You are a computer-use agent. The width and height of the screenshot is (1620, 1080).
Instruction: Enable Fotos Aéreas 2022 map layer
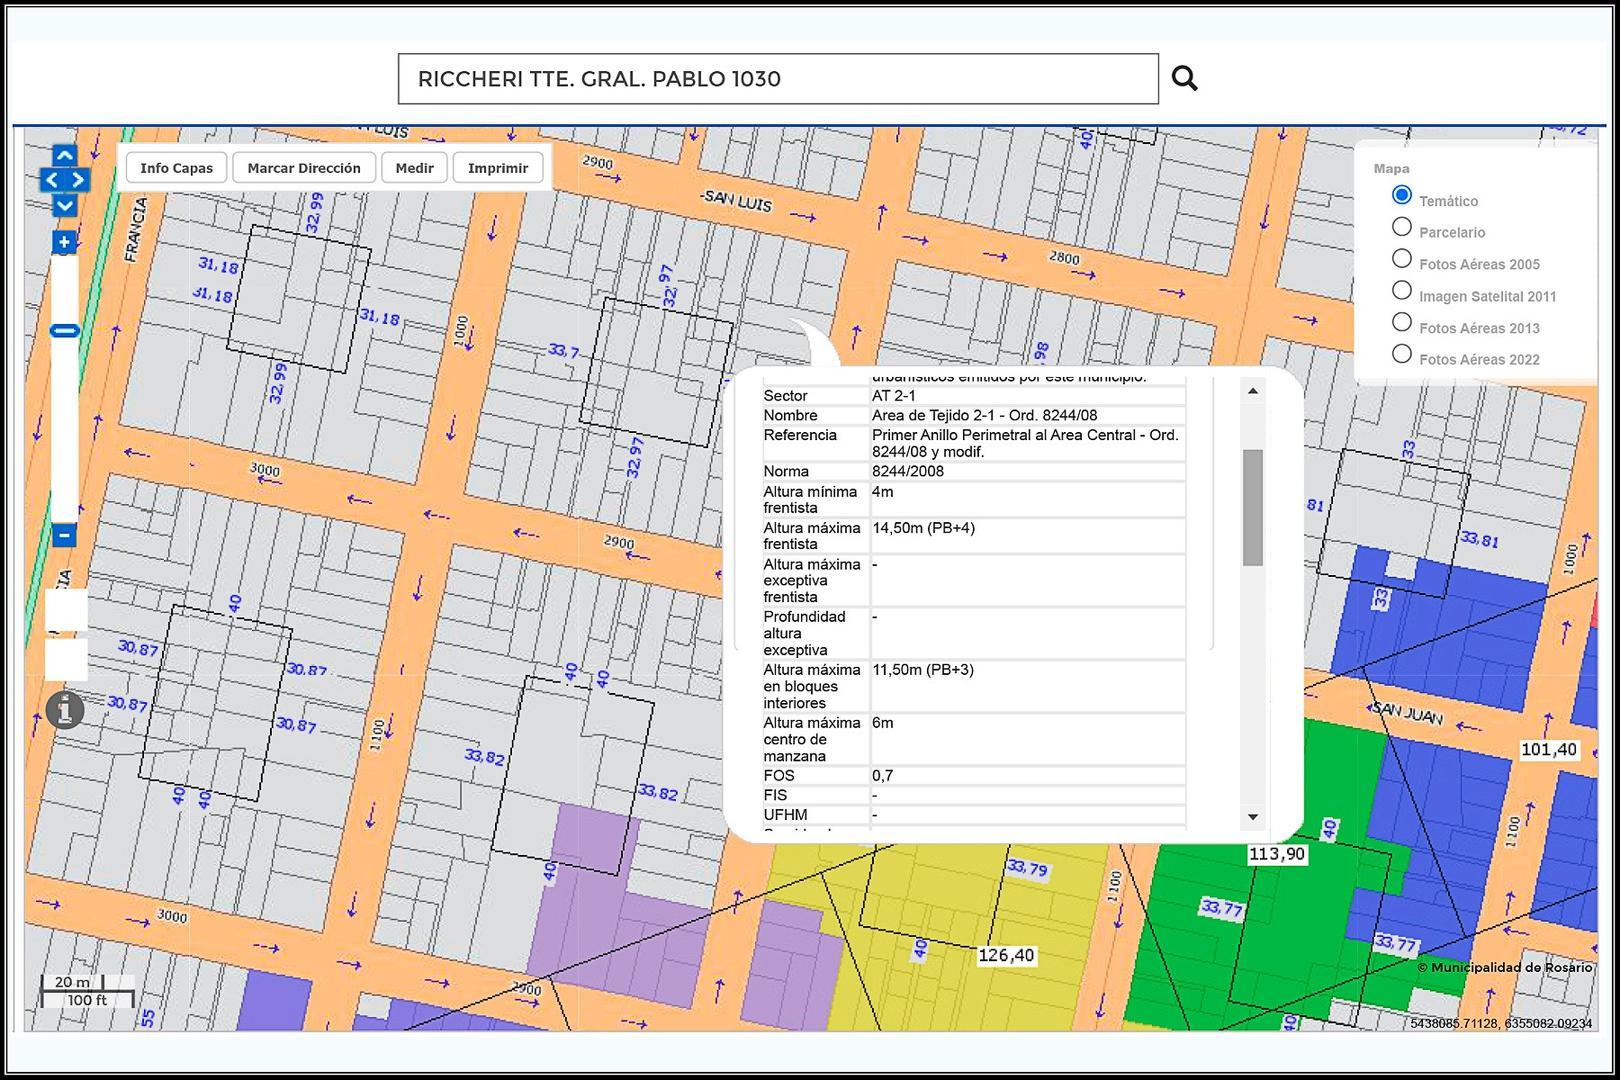pyautogui.click(x=1402, y=354)
